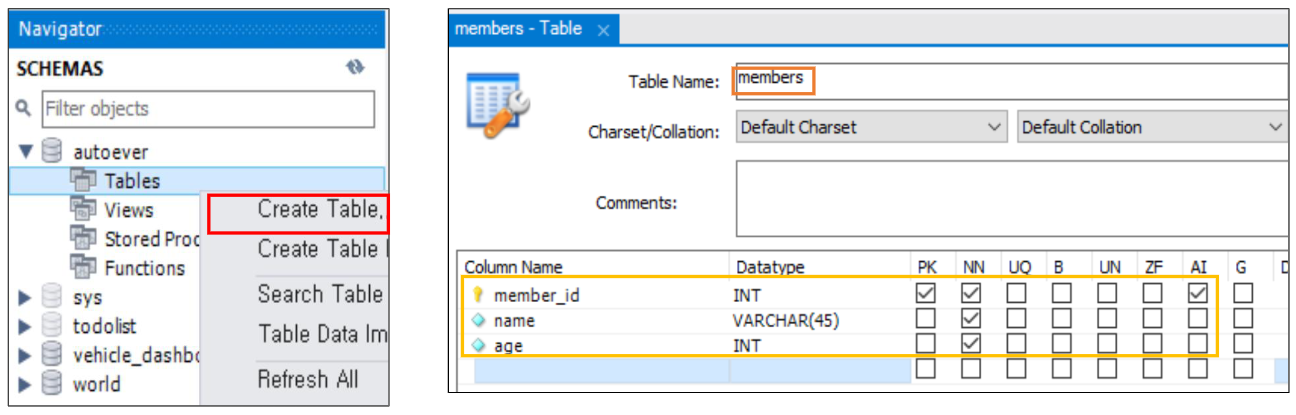Uncheck PK checkbox for member_id
This screenshot has width=1296, height=415.
point(925,293)
